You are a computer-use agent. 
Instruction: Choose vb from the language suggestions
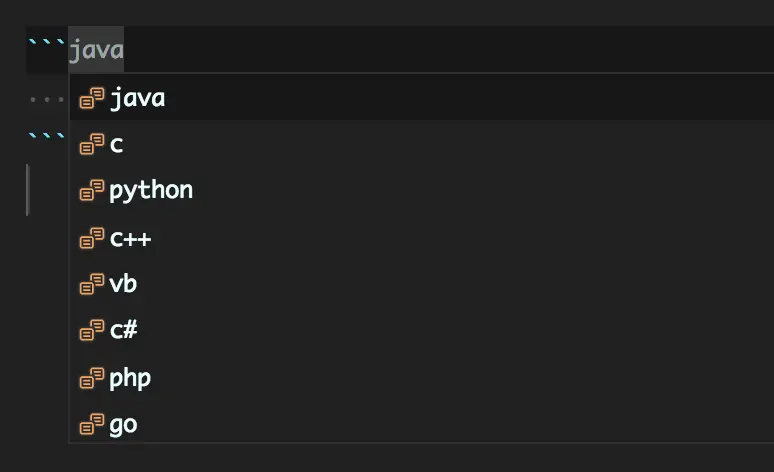(422, 284)
